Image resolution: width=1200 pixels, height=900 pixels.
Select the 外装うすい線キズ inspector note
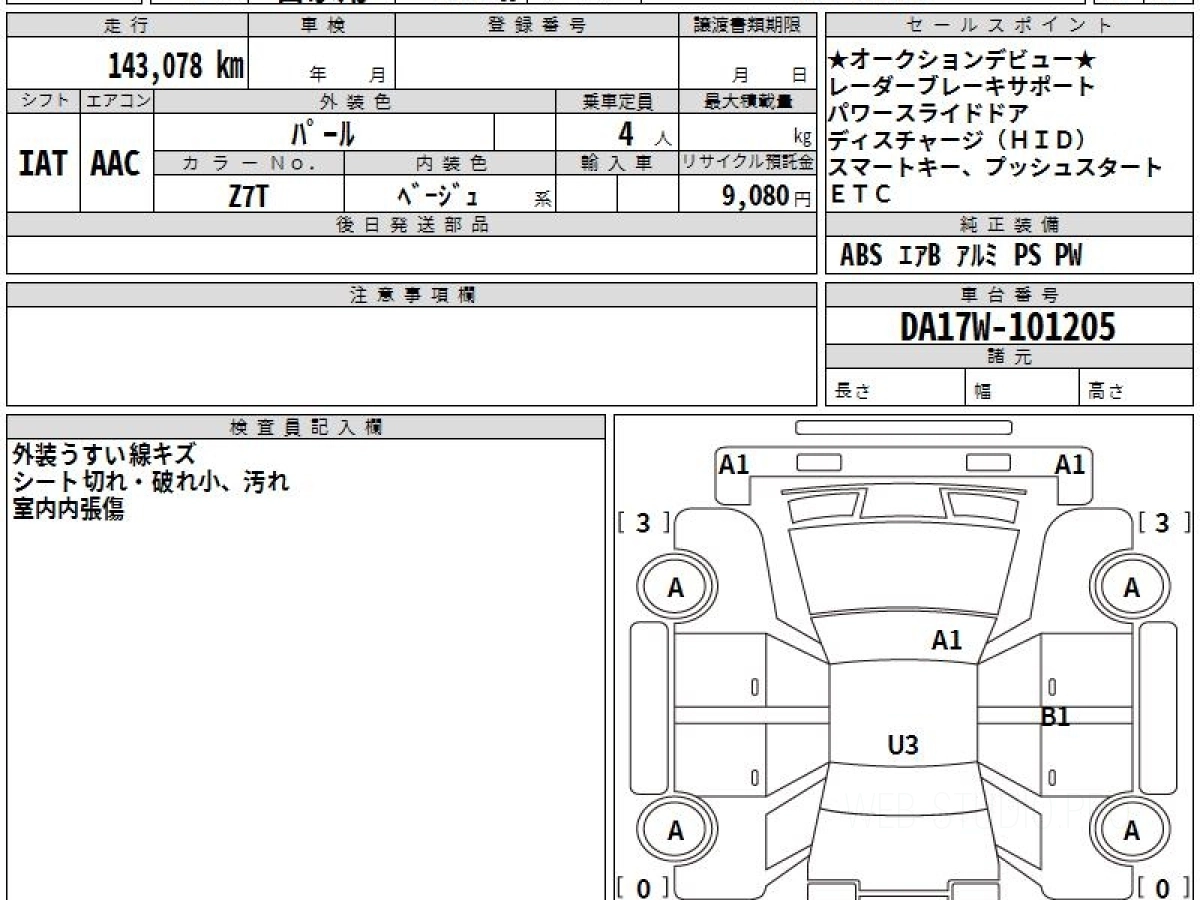104,455
